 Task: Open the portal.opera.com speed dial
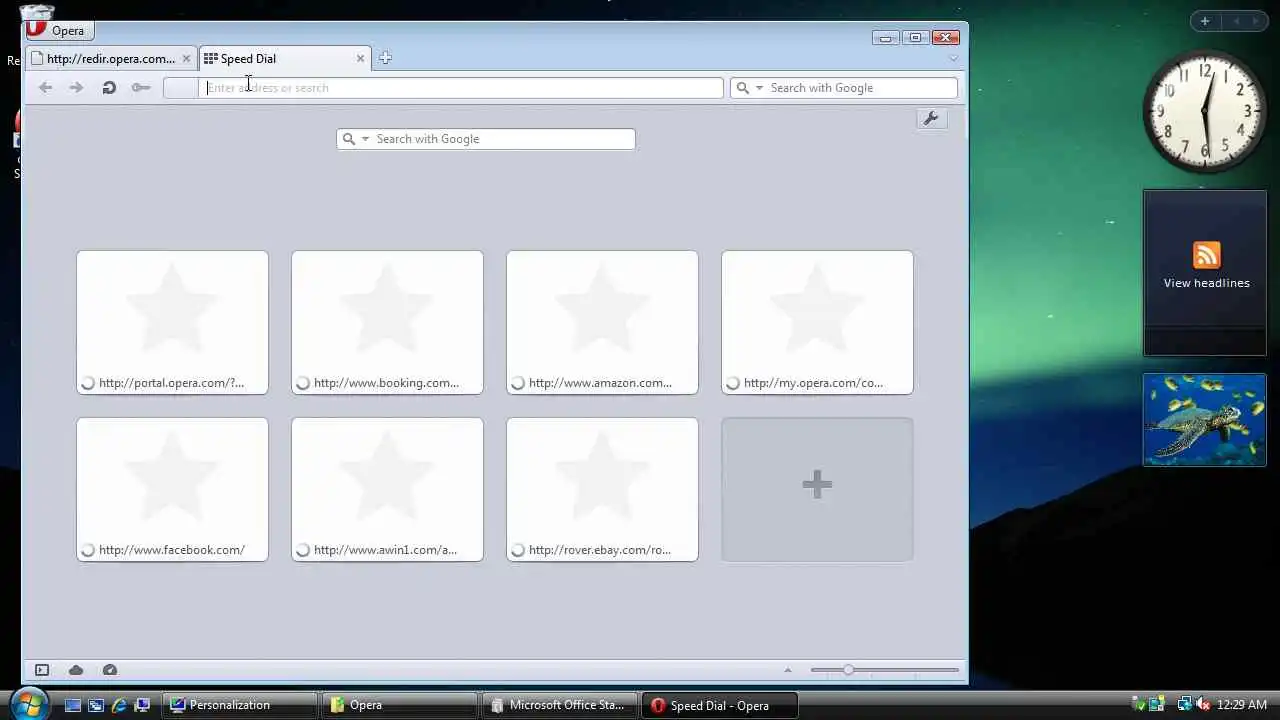coord(172,322)
